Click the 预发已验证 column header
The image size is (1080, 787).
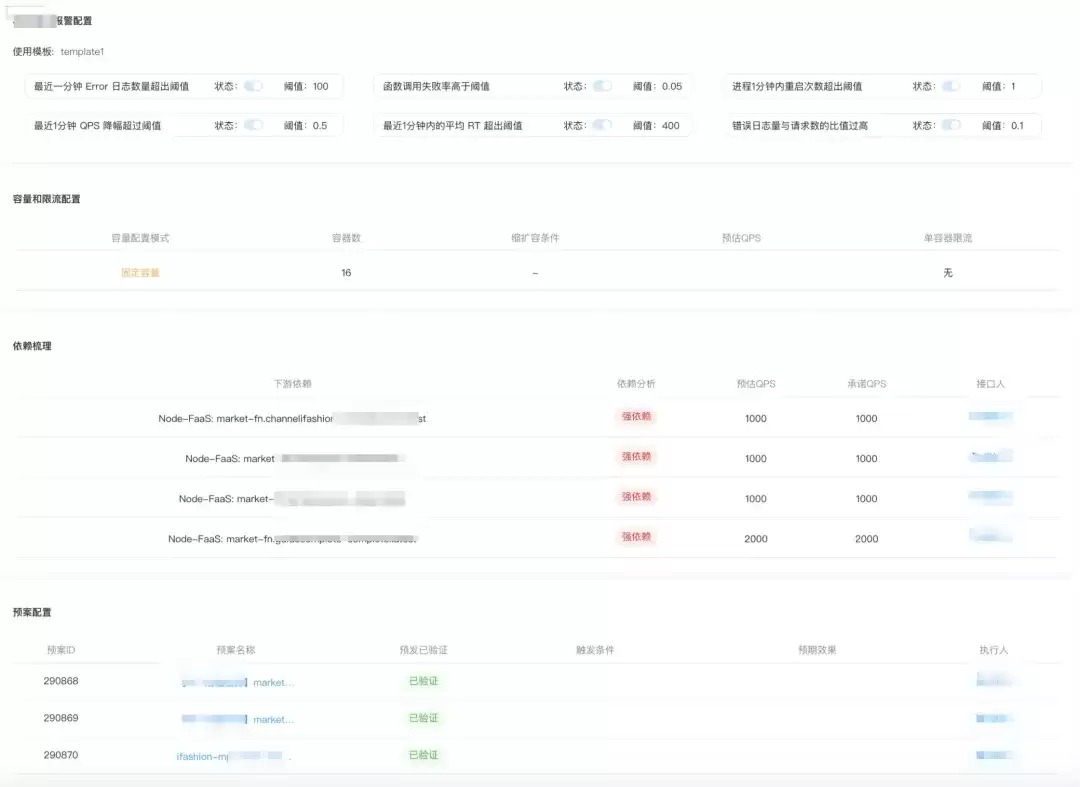pos(424,650)
